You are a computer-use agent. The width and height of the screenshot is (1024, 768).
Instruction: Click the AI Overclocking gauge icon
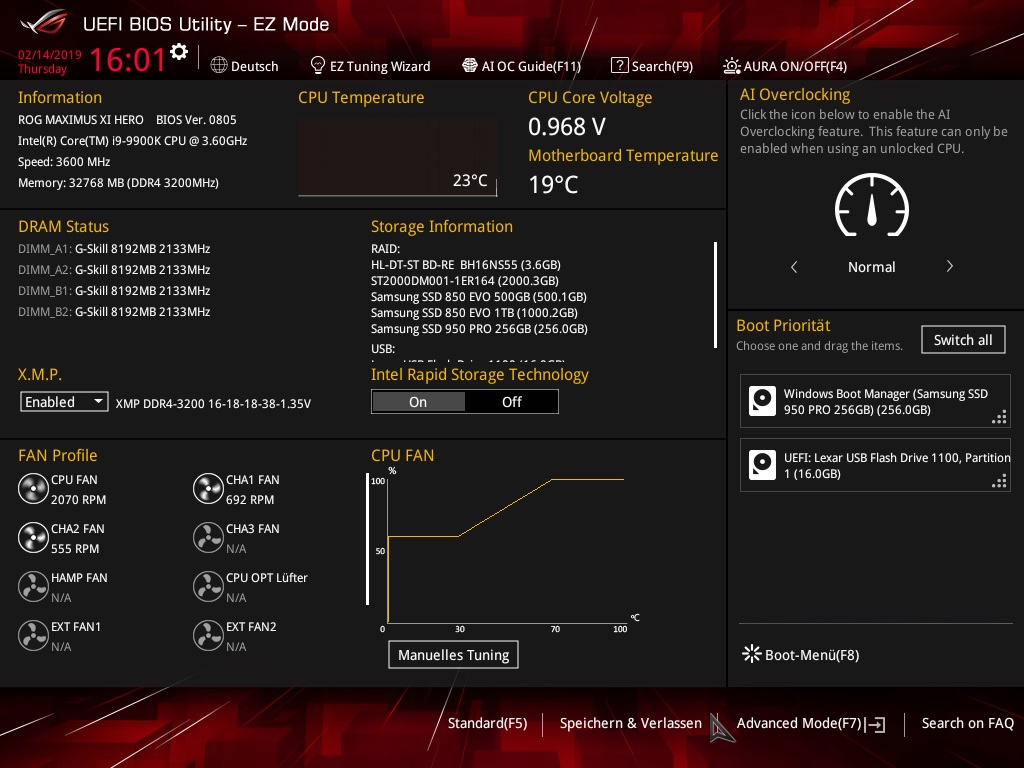coord(871,205)
